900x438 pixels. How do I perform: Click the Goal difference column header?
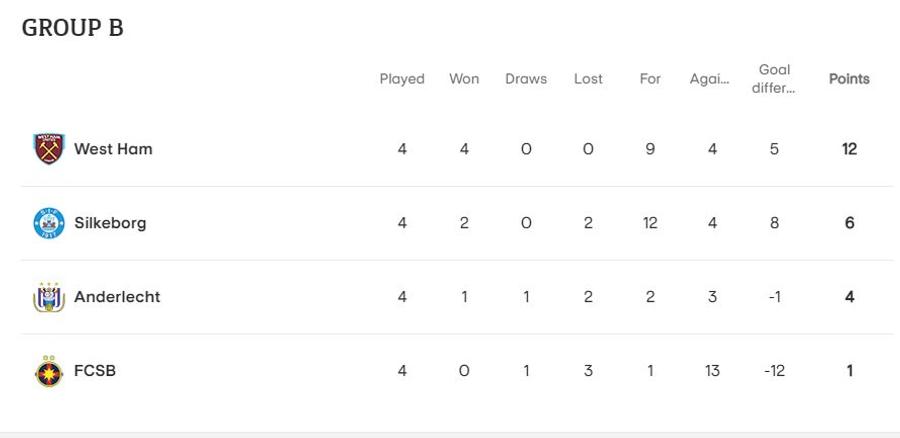774,79
